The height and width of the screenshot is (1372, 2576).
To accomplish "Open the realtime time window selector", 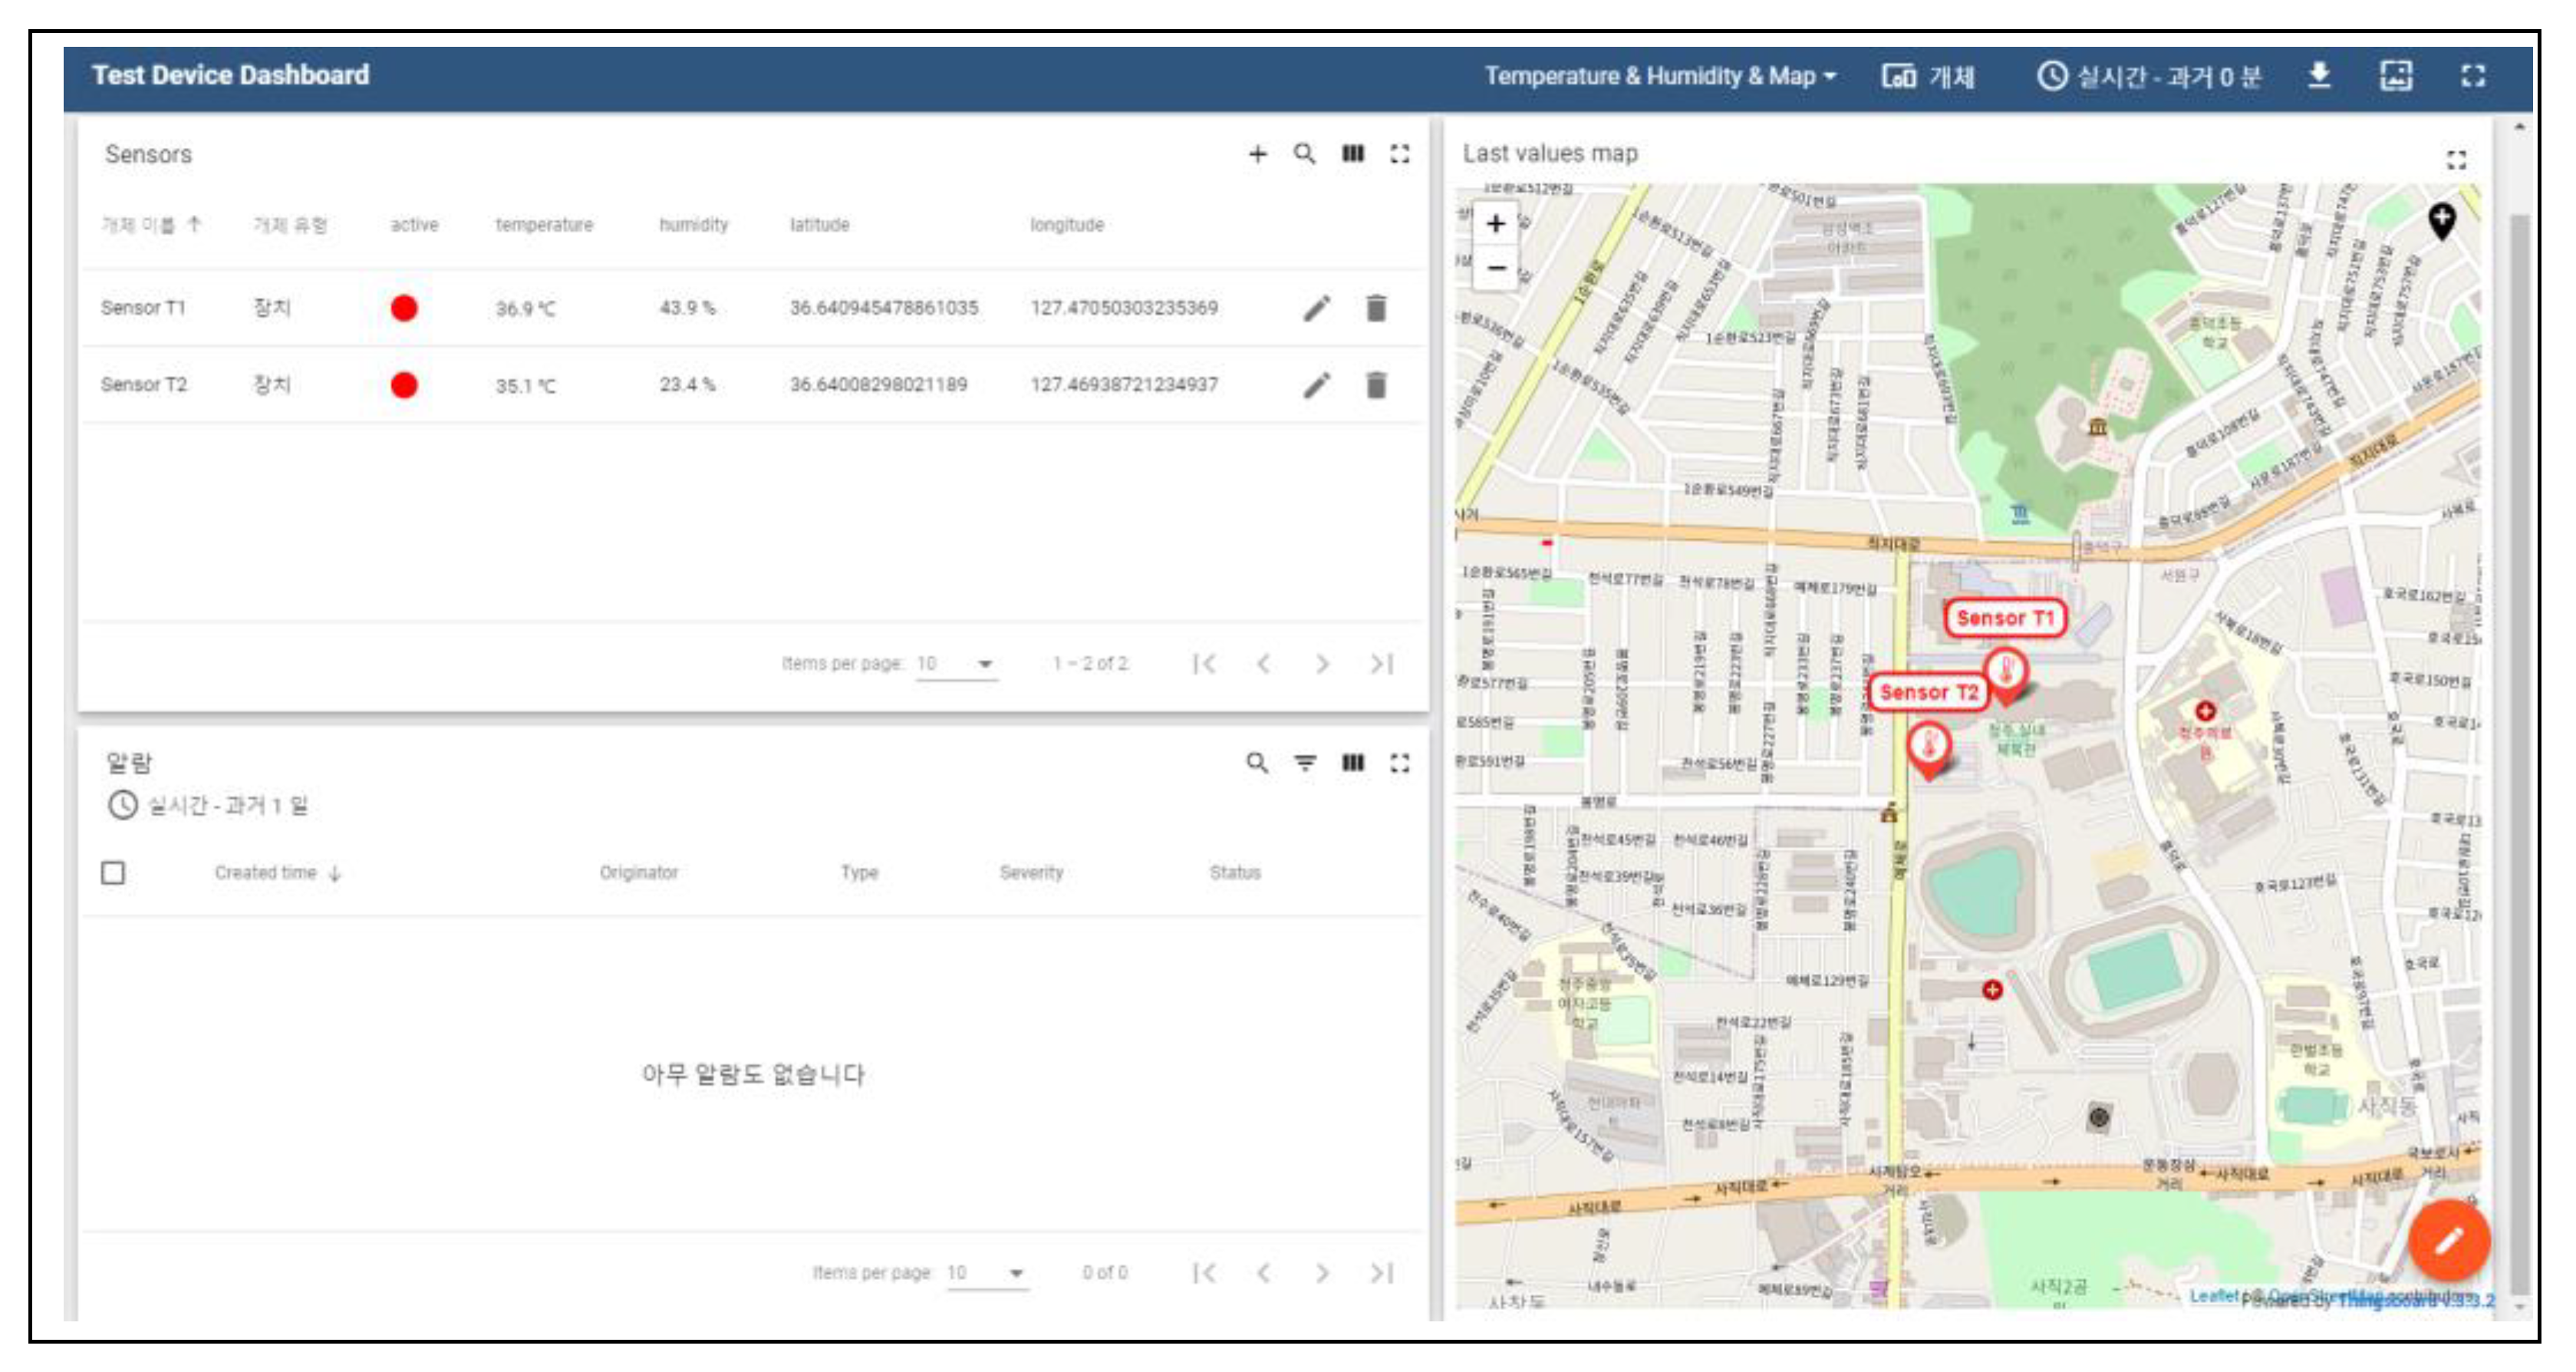I will tap(2149, 76).
